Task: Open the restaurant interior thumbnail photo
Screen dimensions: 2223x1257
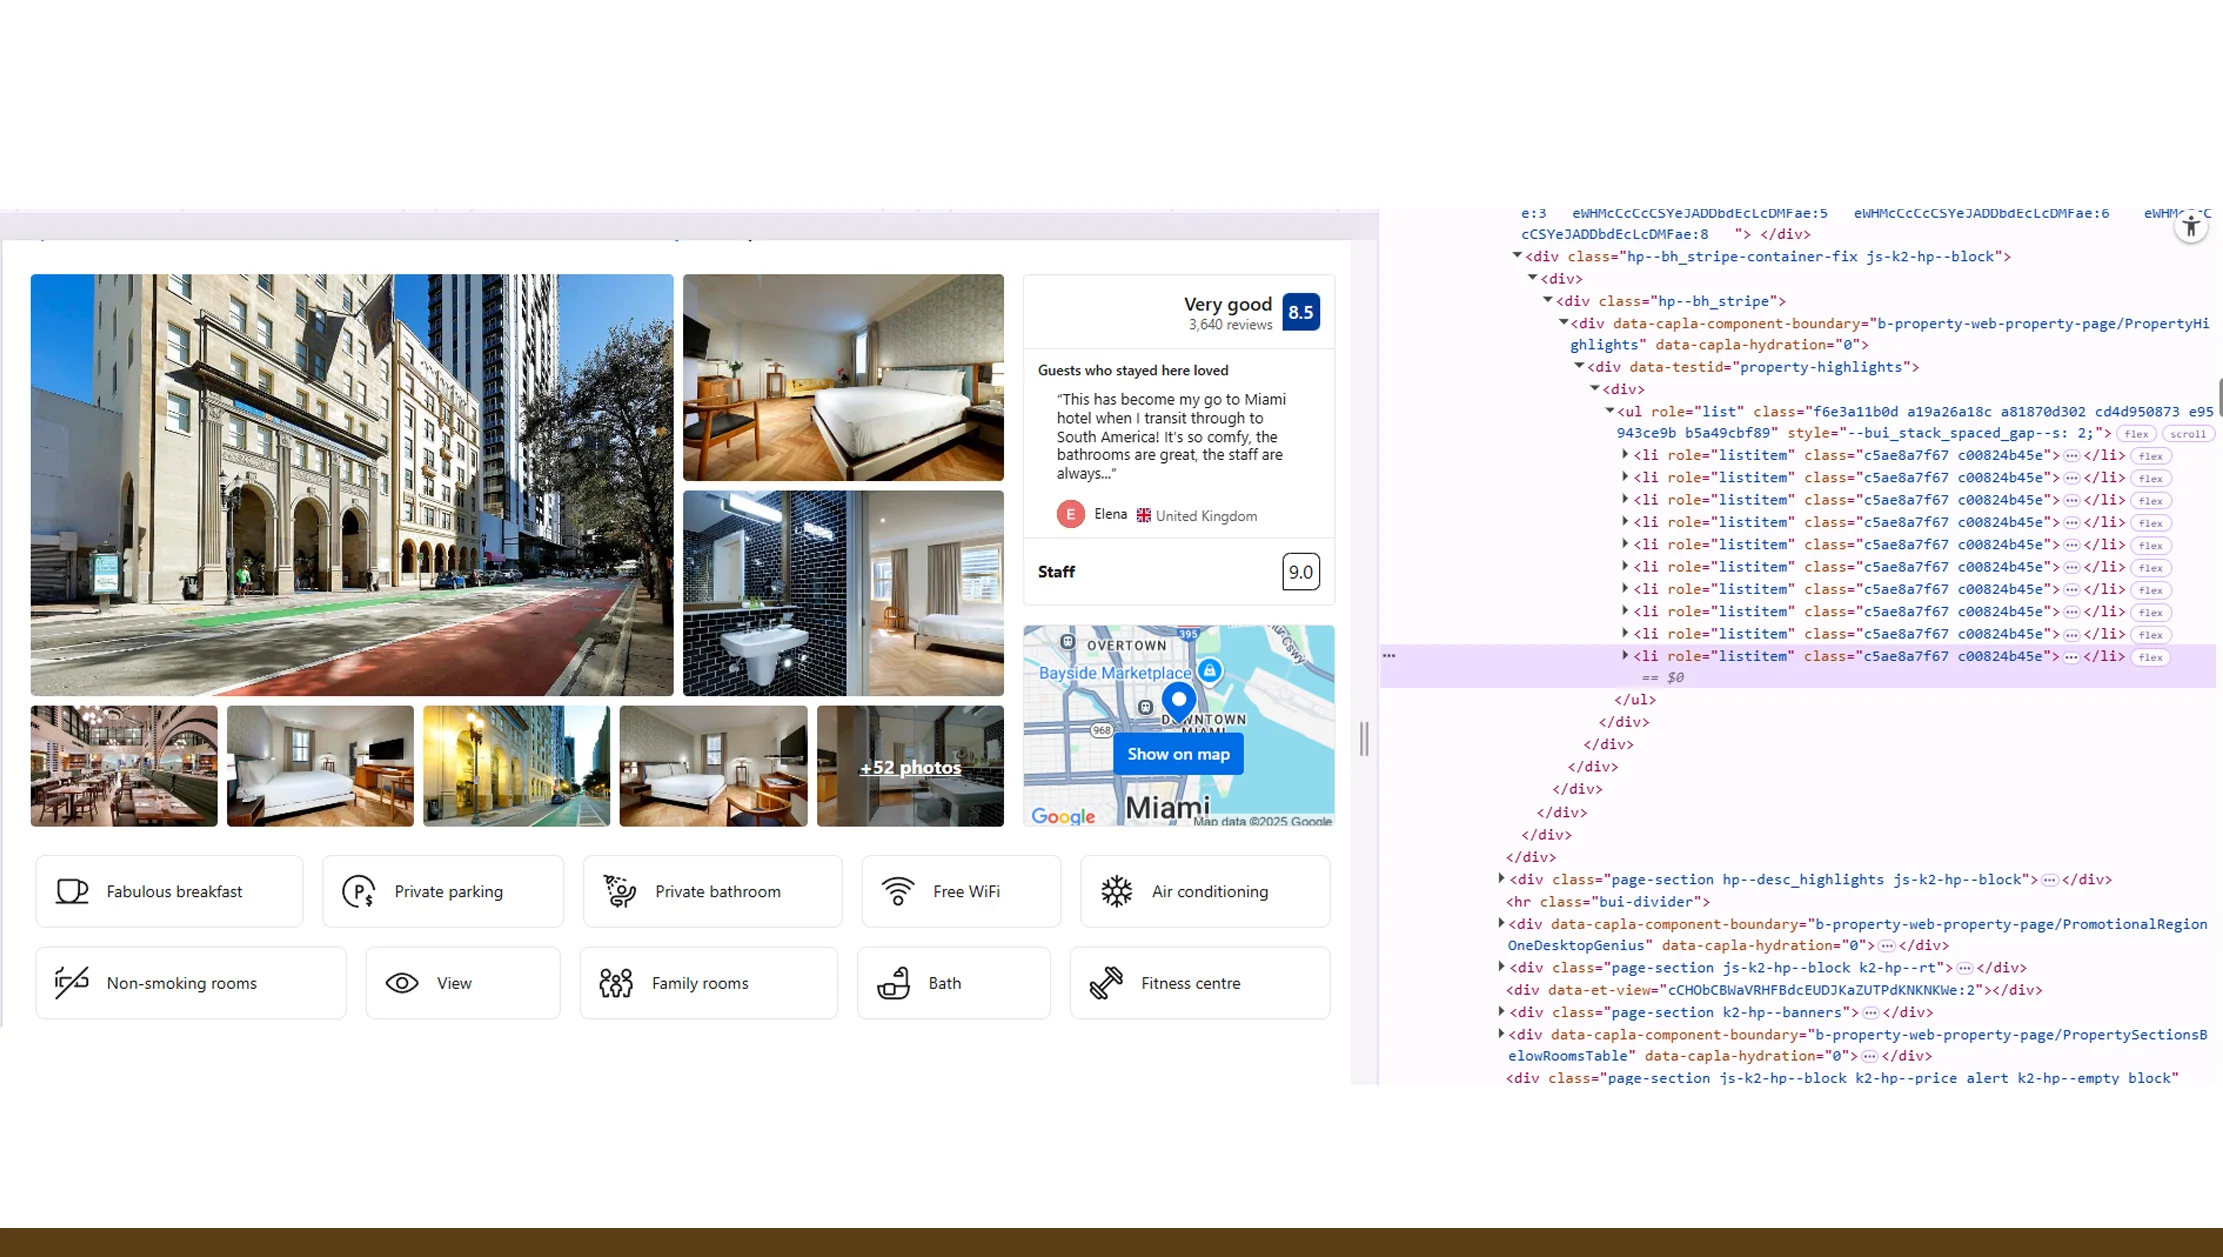Action: tap(124, 766)
